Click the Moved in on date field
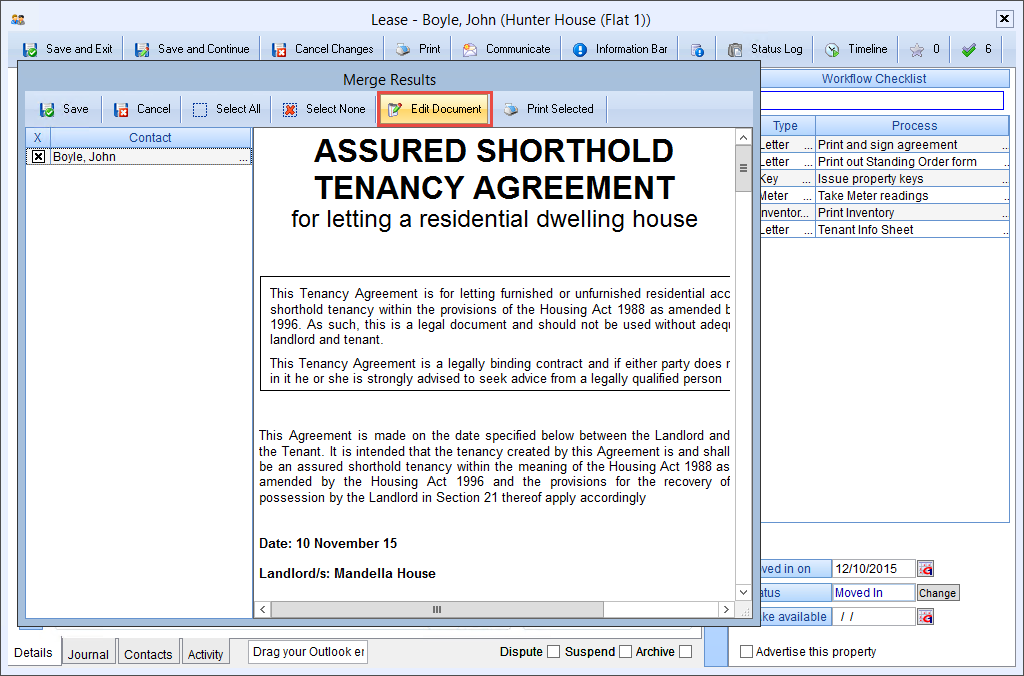 tap(873, 569)
